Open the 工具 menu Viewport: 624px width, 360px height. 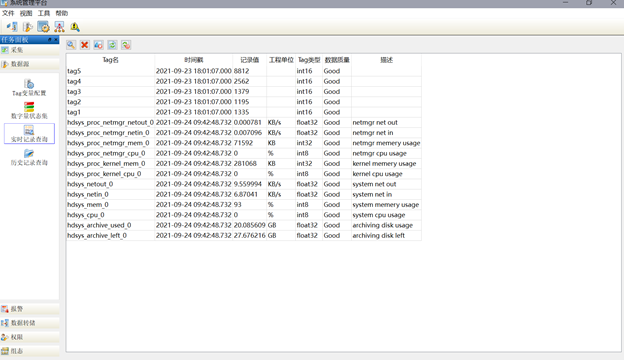pyautogui.click(x=44, y=13)
